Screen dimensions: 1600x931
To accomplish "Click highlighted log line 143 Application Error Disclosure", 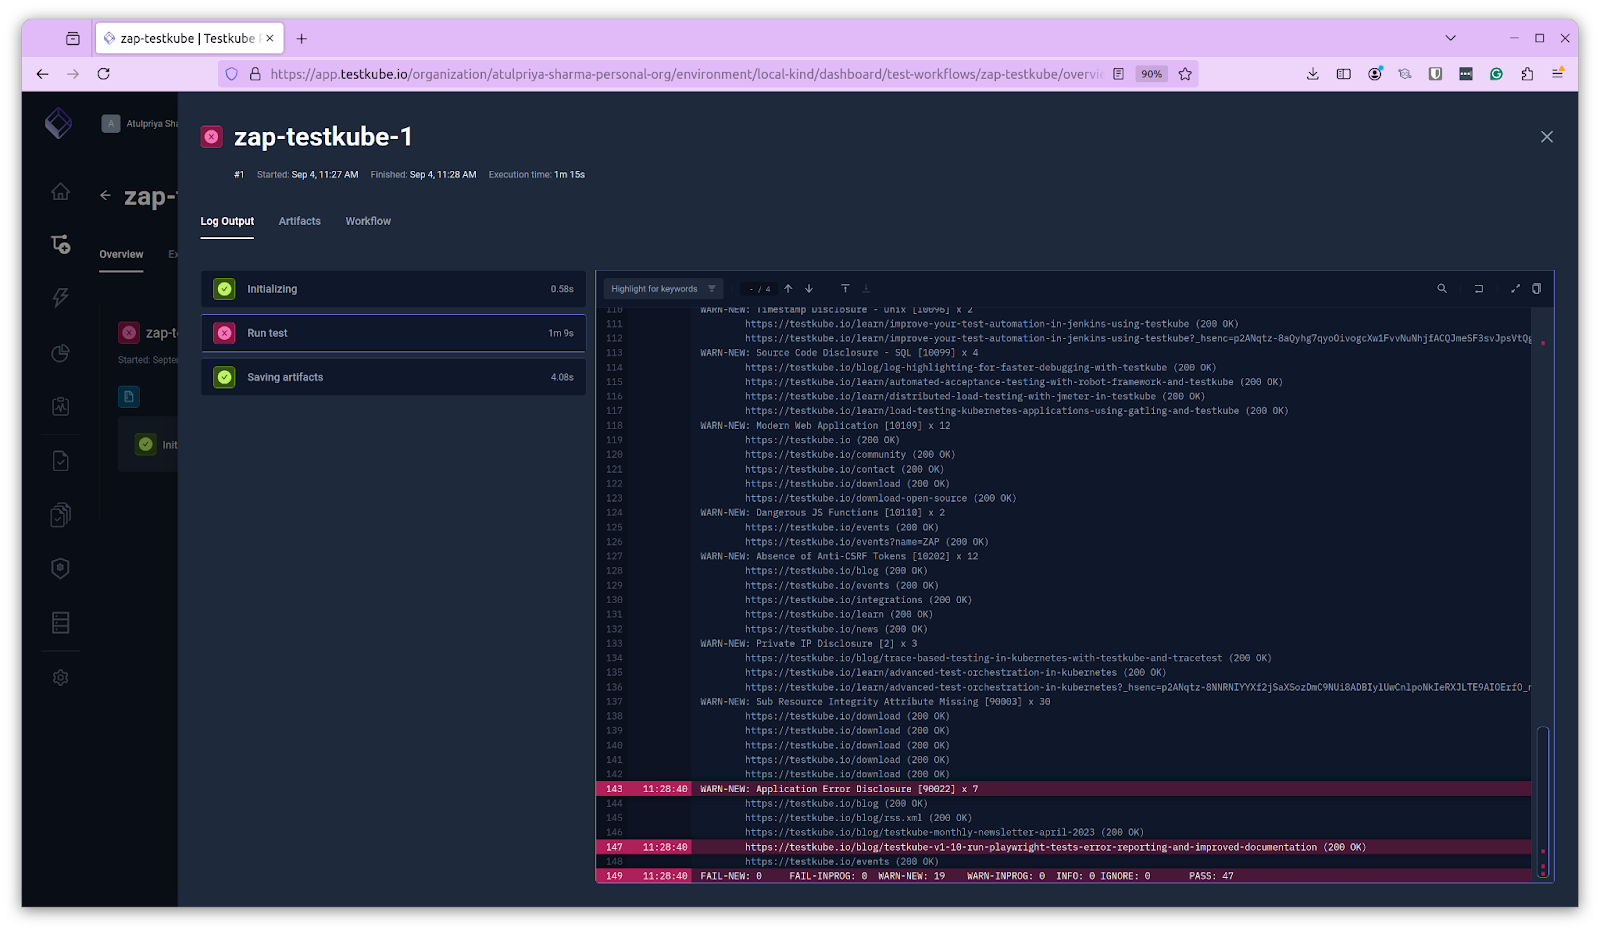I will (x=1063, y=789).
